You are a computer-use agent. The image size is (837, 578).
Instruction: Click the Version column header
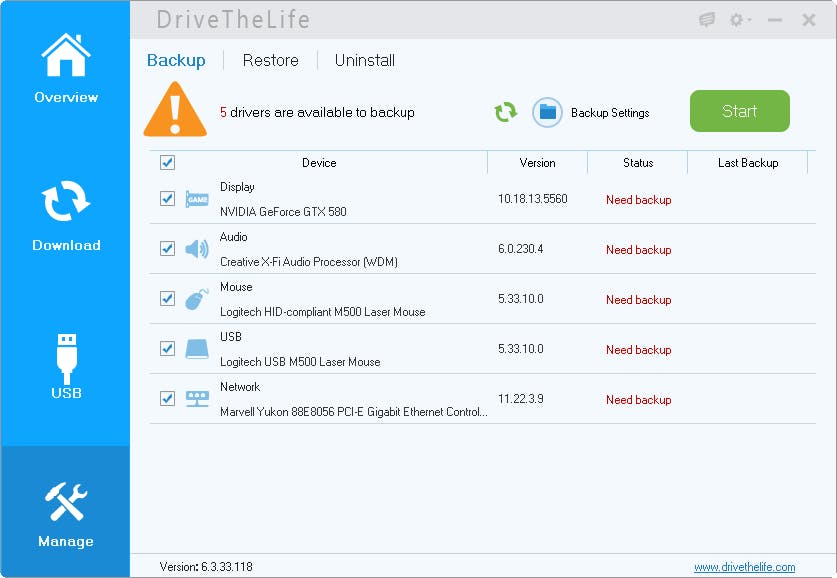click(x=537, y=163)
